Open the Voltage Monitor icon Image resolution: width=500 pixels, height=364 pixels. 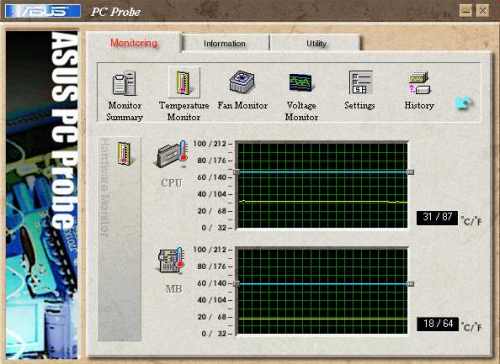click(x=301, y=83)
